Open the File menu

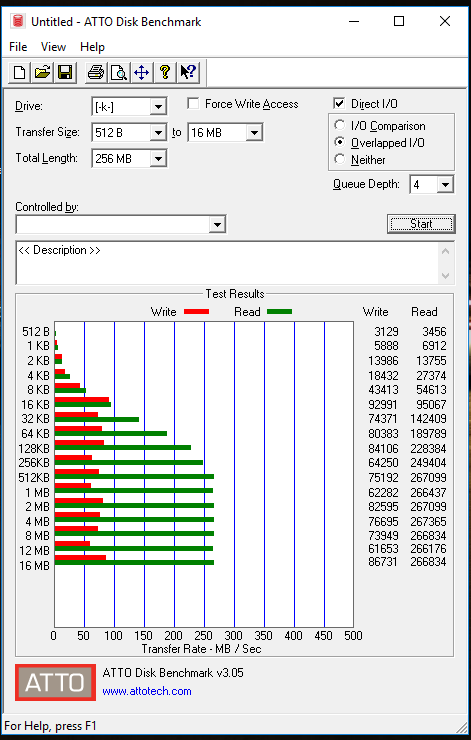pos(18,47)
